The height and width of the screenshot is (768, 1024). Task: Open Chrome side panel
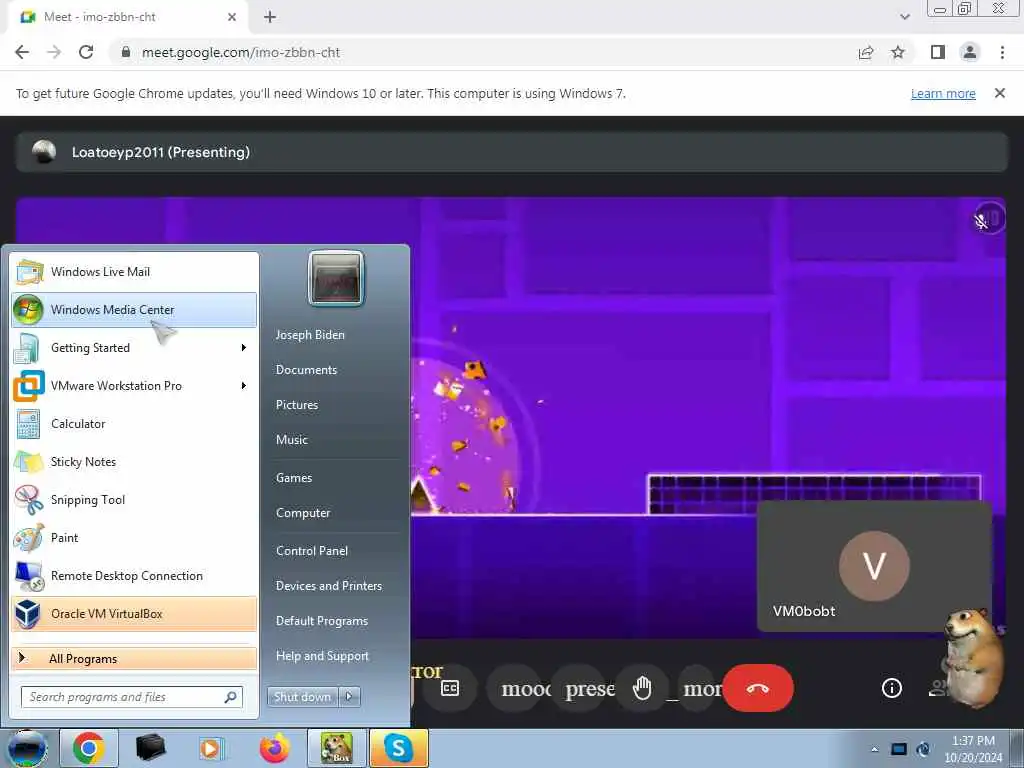click(938, 52)
